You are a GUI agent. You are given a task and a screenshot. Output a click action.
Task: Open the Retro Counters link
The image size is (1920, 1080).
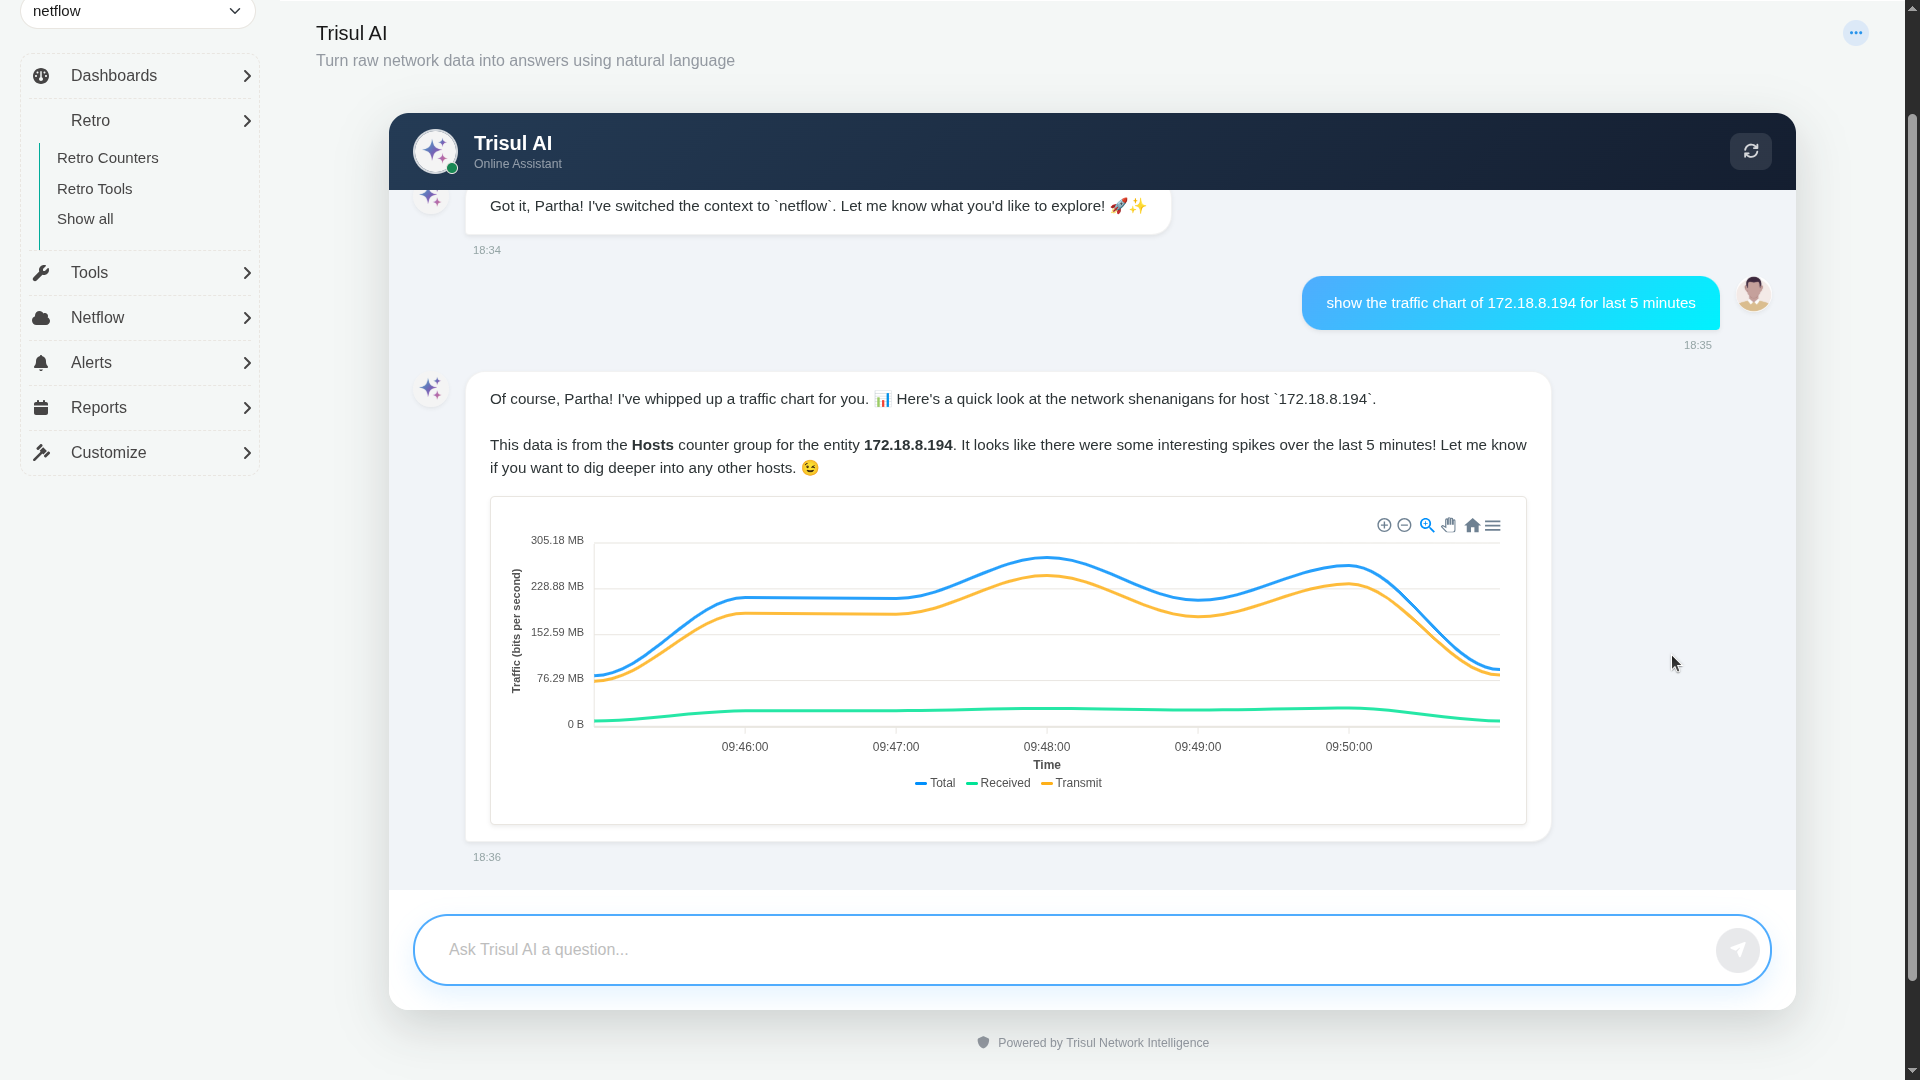coord(108,158)
